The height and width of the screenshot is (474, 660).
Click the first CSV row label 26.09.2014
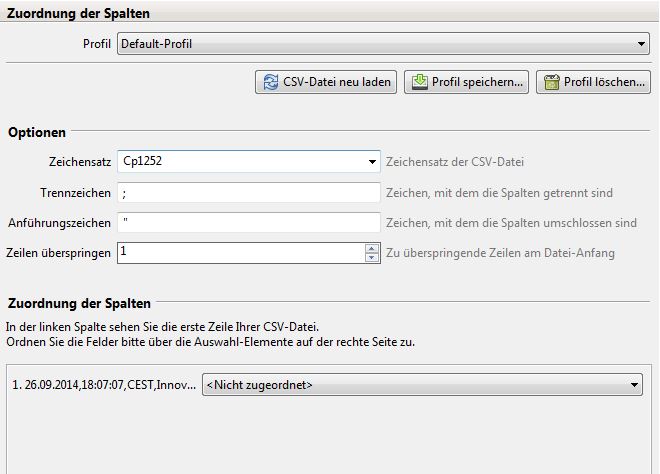pos(103,384)
